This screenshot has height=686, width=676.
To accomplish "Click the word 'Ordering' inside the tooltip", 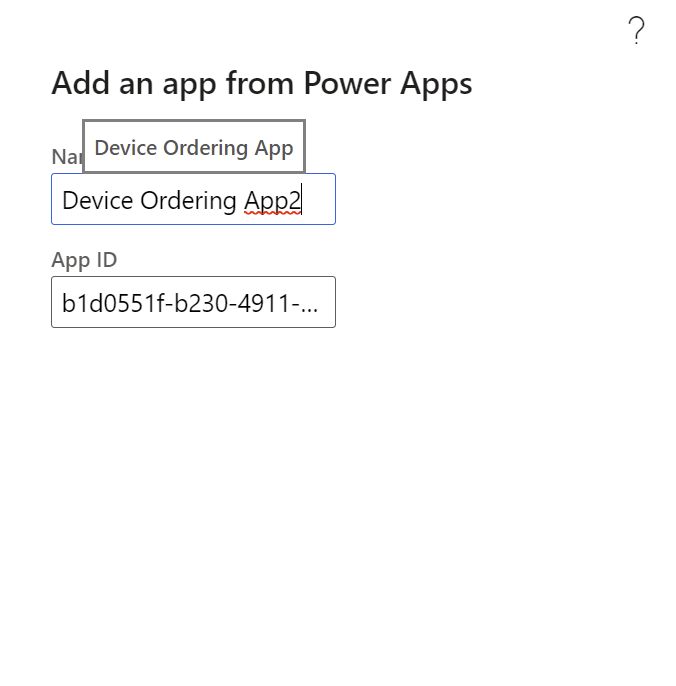I will pyautogui.click(x=206, y=148).
